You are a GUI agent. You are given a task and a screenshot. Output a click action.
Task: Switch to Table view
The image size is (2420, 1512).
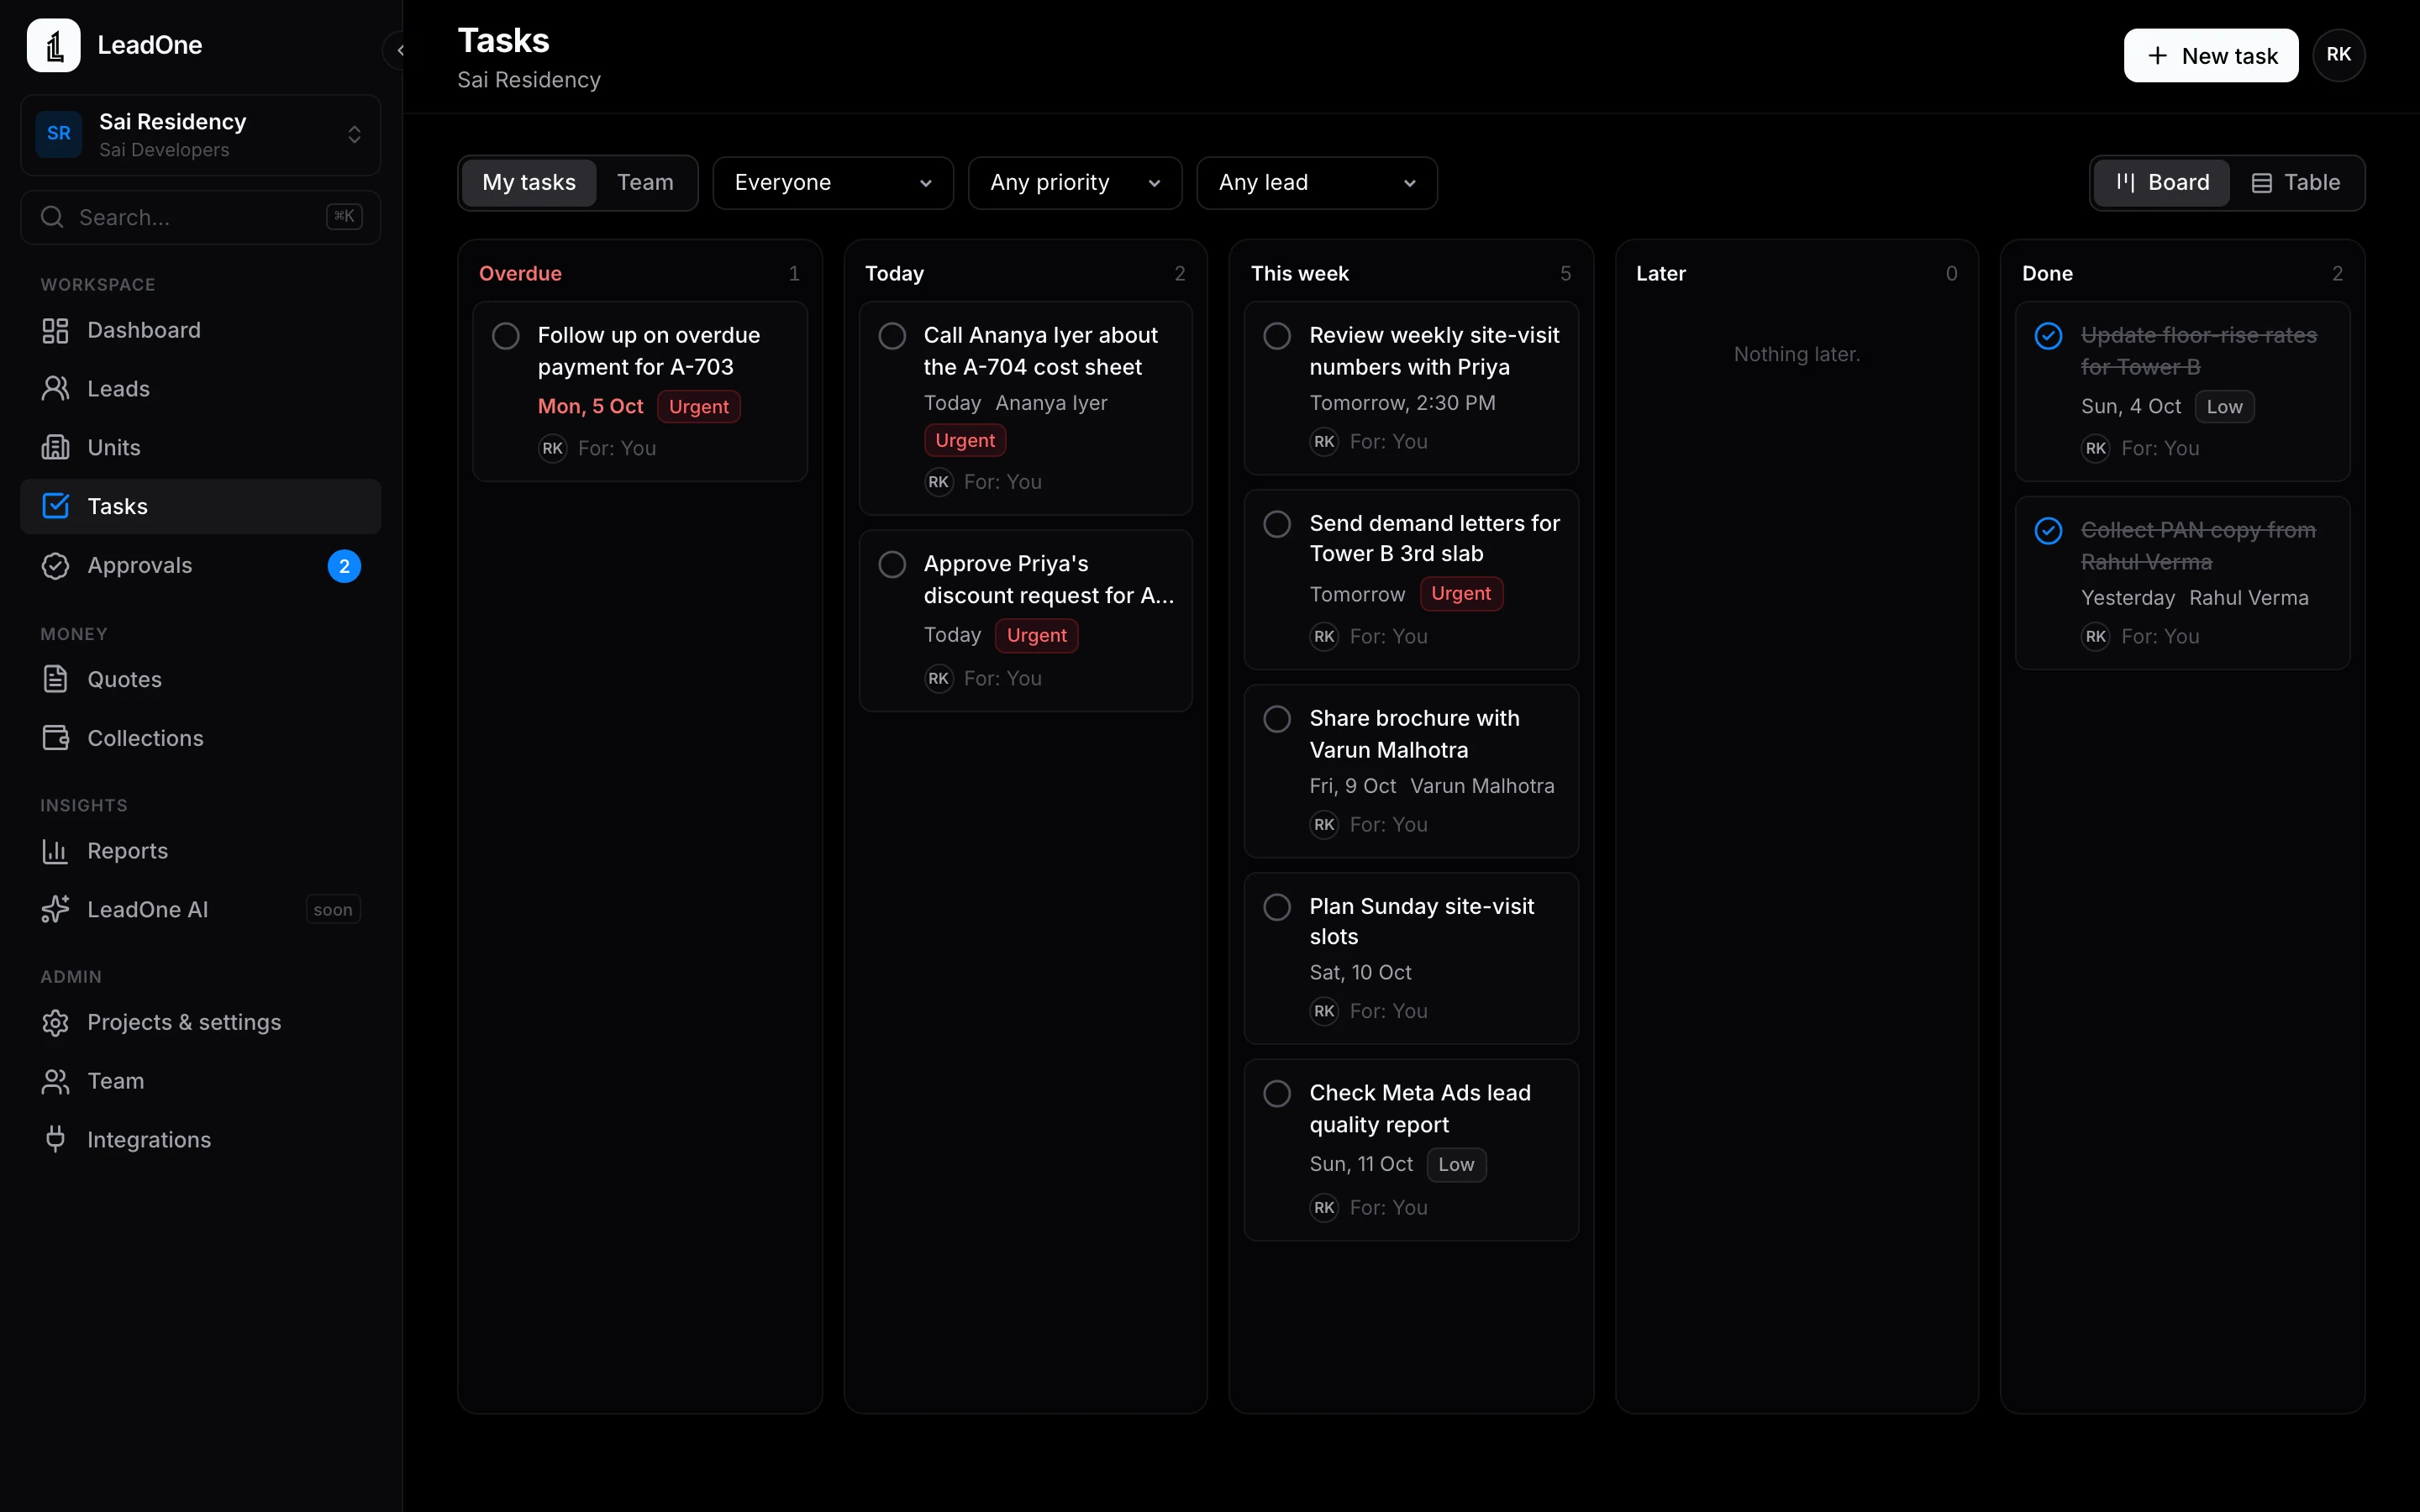(x=2296, y=183)
